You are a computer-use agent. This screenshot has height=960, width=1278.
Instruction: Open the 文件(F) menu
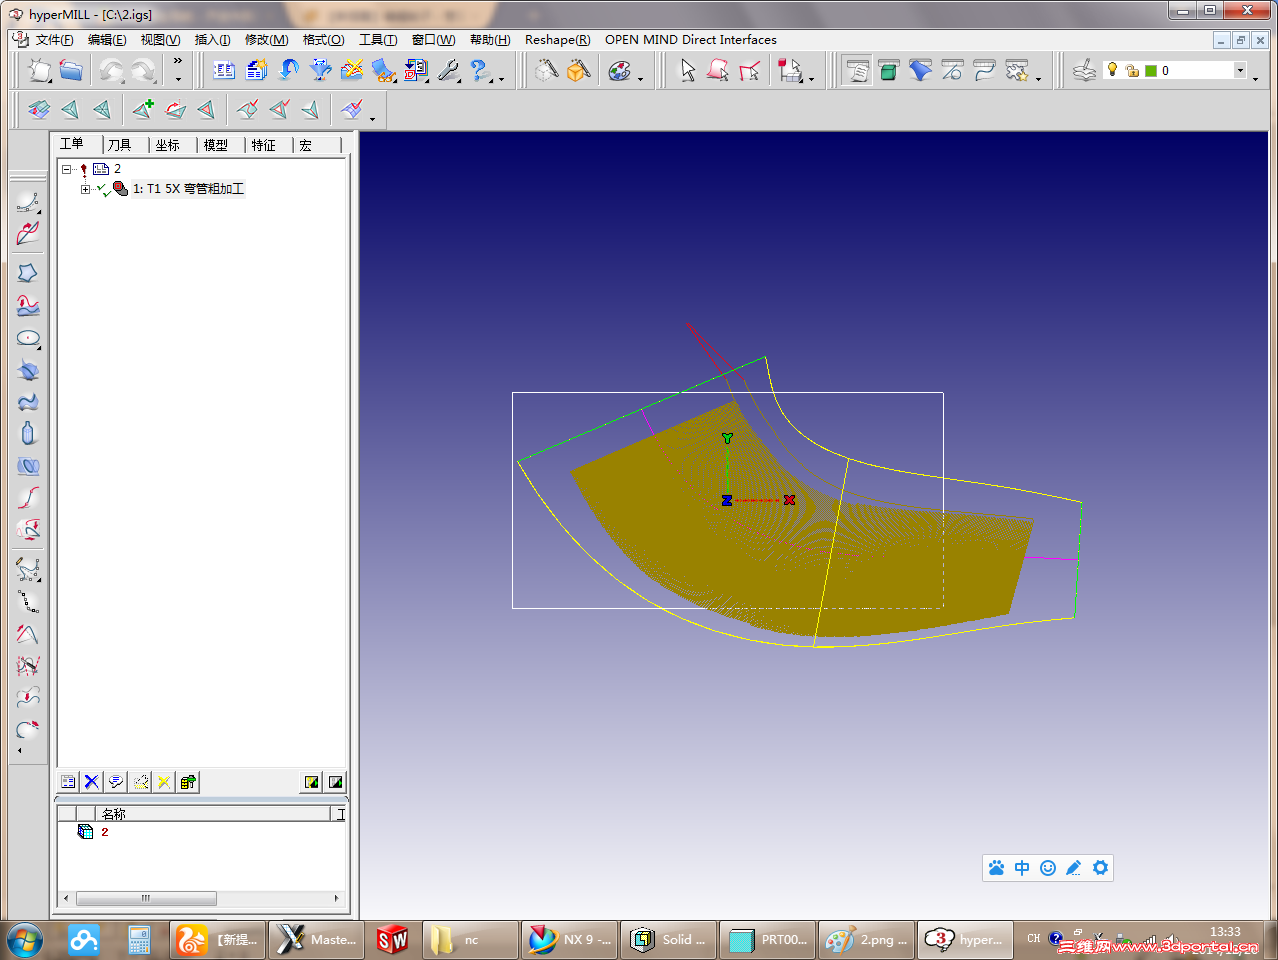click(x=54, y=40)
